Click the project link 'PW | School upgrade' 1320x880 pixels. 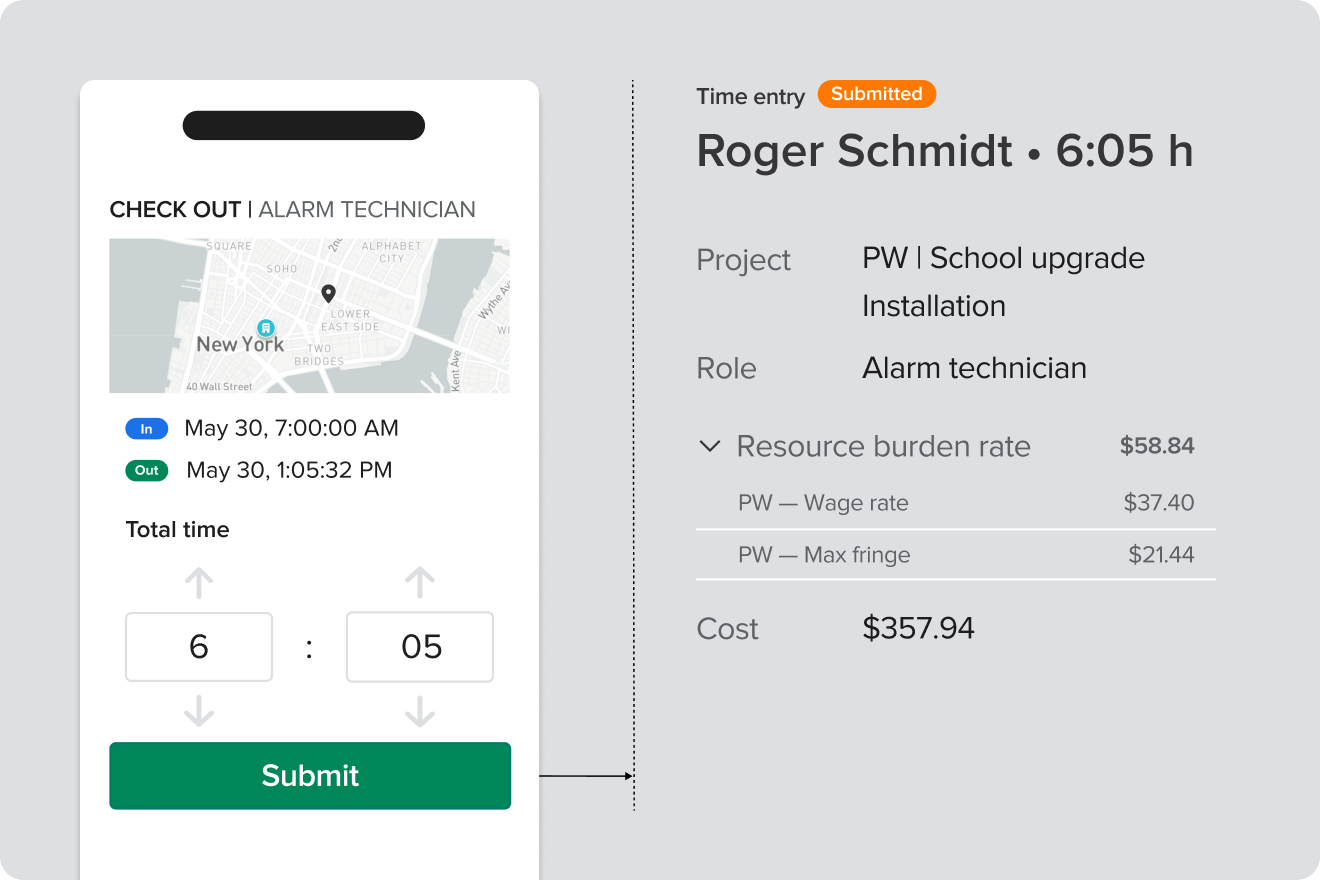tap(1003, 258)
